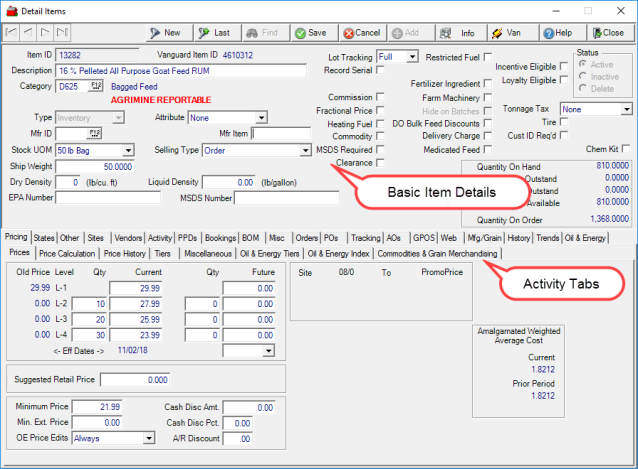Viewport: 638px width, 469px height.
Task: Expand the Lot Tracking dropdown
Action: coord(412,57)
